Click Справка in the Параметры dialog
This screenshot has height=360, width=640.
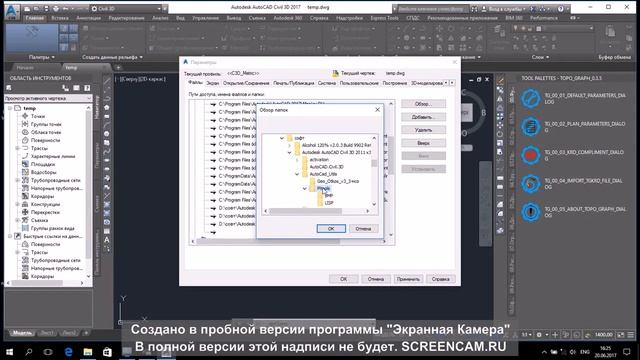point(440,279)
